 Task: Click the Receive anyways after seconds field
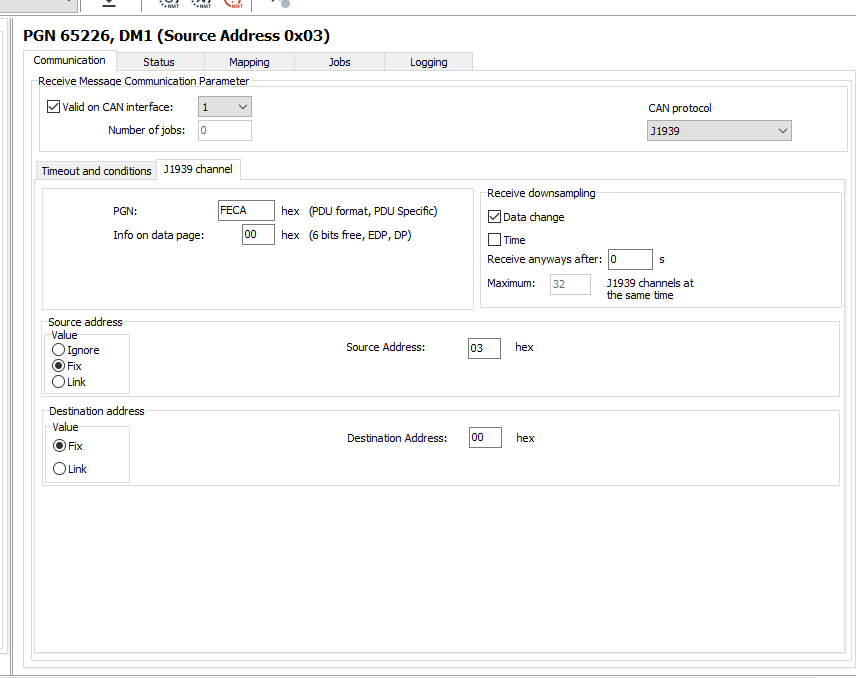point(629,260)
